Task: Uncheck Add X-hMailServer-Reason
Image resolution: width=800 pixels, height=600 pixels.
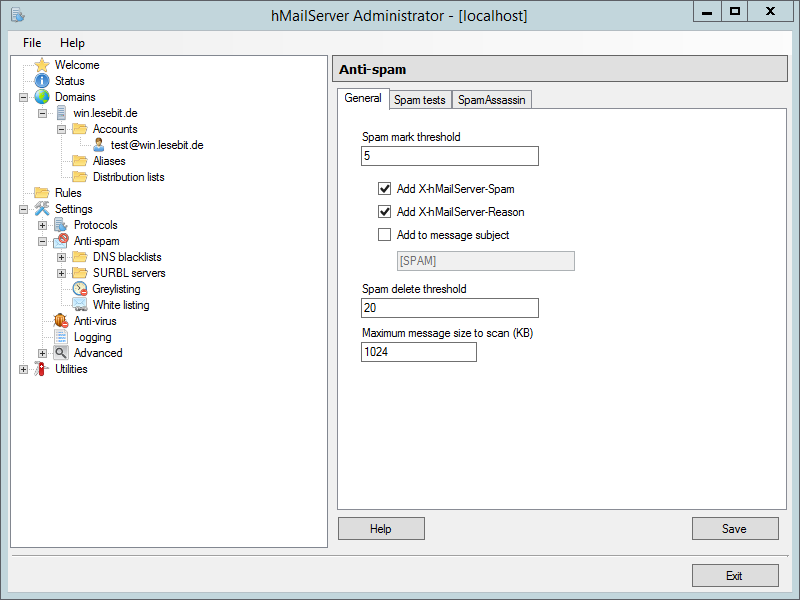Action: [384, 212]
